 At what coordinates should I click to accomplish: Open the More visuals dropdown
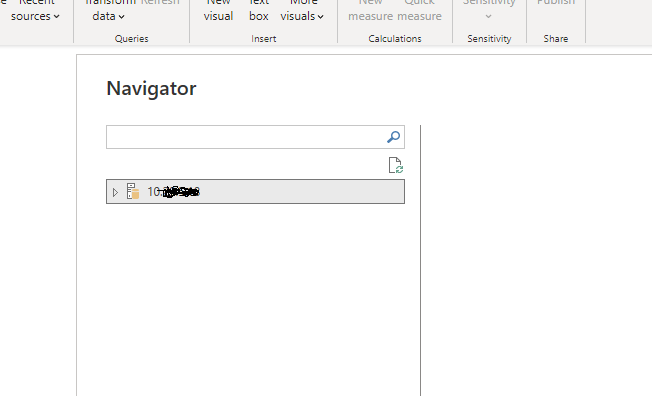pyautogui.click(x=302, y=10)
